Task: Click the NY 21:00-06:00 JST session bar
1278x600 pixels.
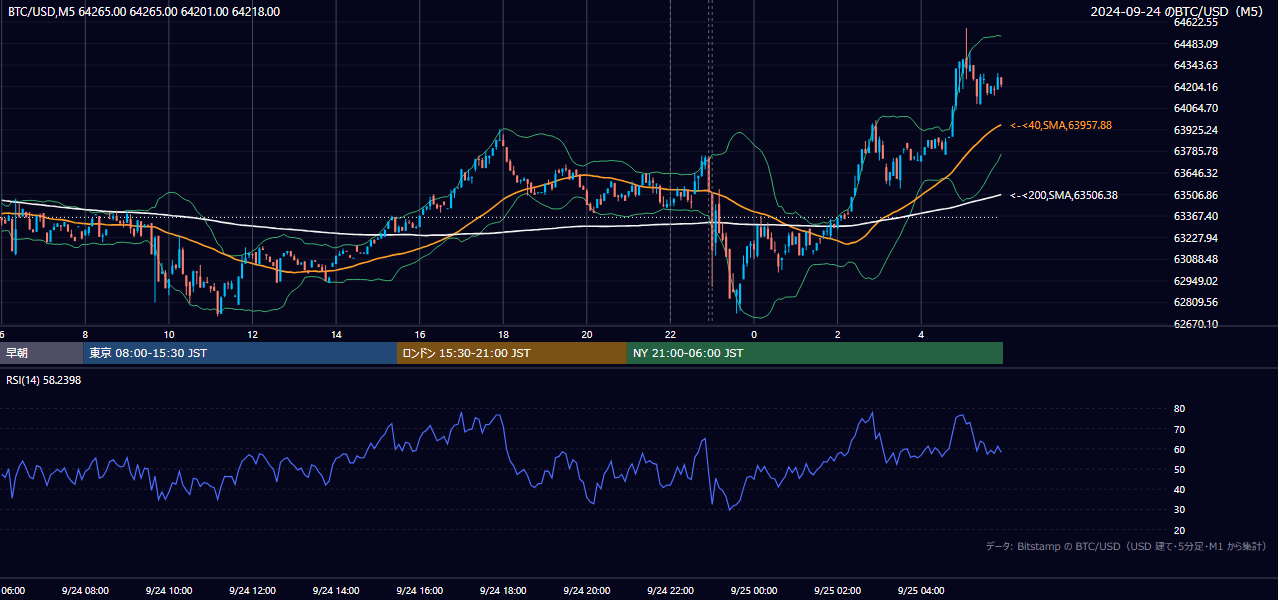Action: coord(815,353)
